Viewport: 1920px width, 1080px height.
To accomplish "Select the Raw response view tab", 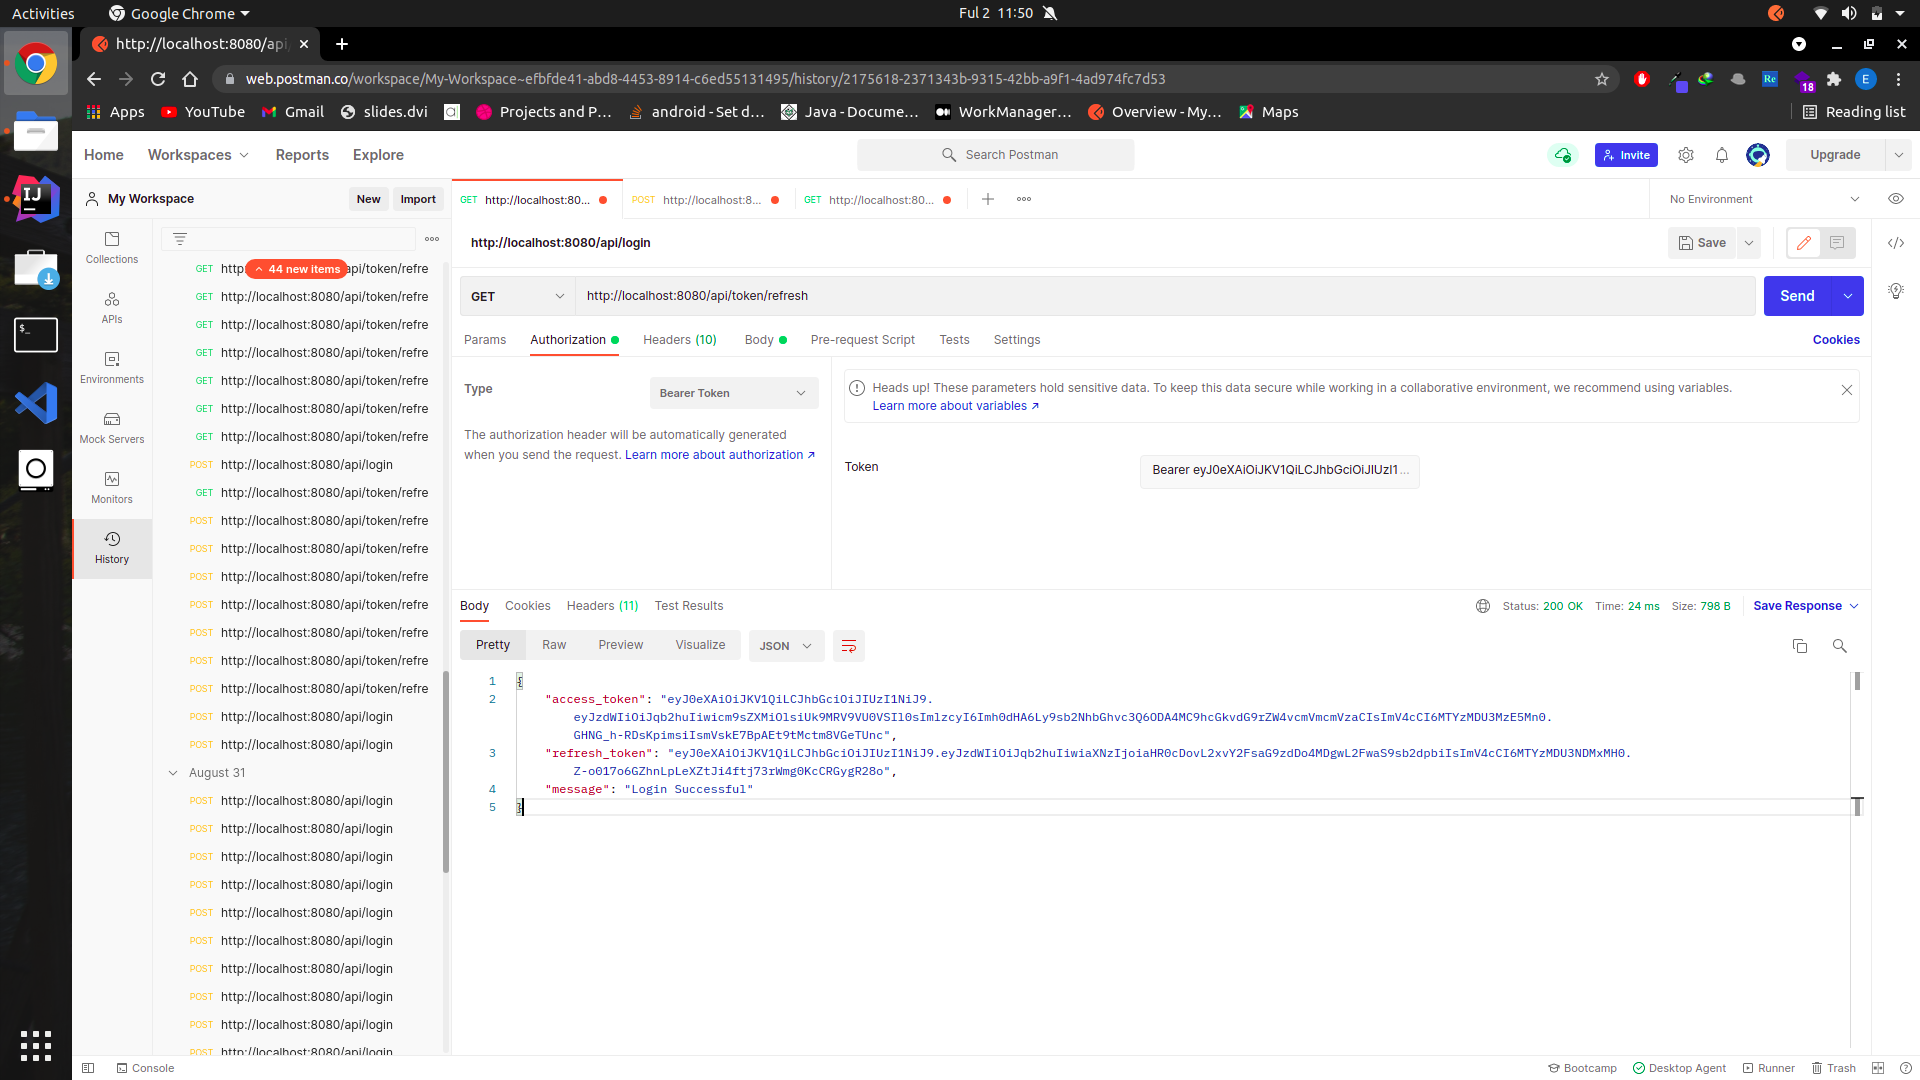I will click(x=554, y=645).
